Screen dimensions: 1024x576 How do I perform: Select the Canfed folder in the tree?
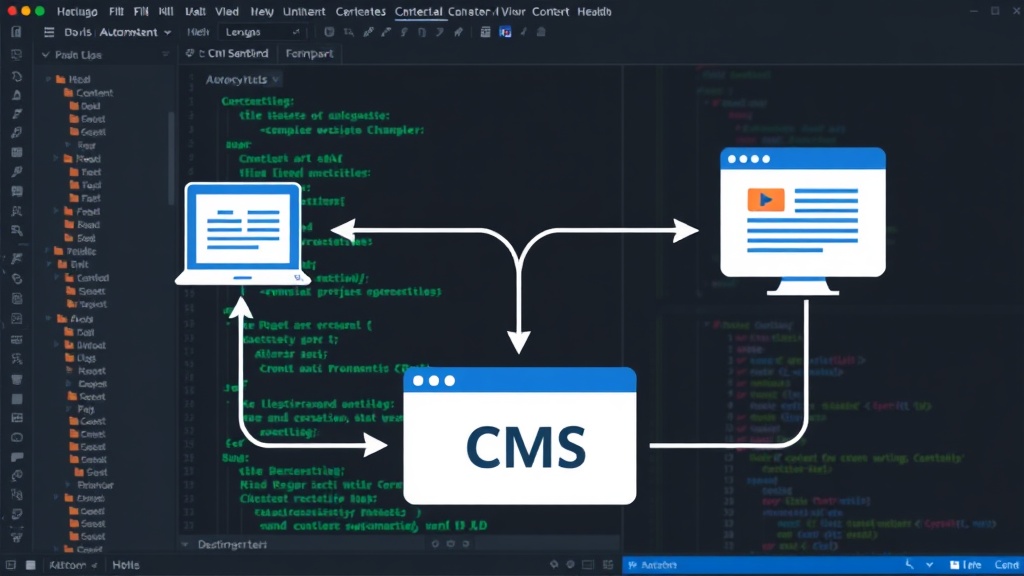(87, 278)
